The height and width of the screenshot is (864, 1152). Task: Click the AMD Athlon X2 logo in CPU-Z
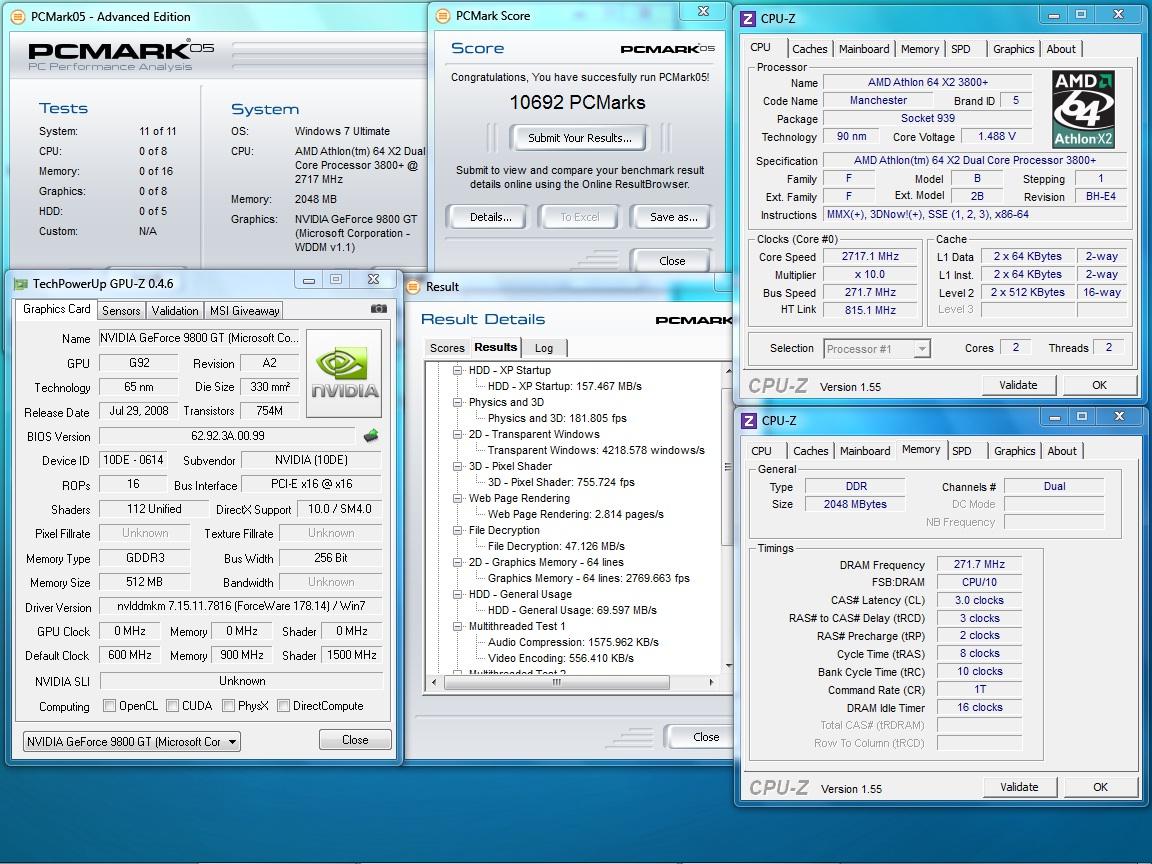pos(1083,109)
